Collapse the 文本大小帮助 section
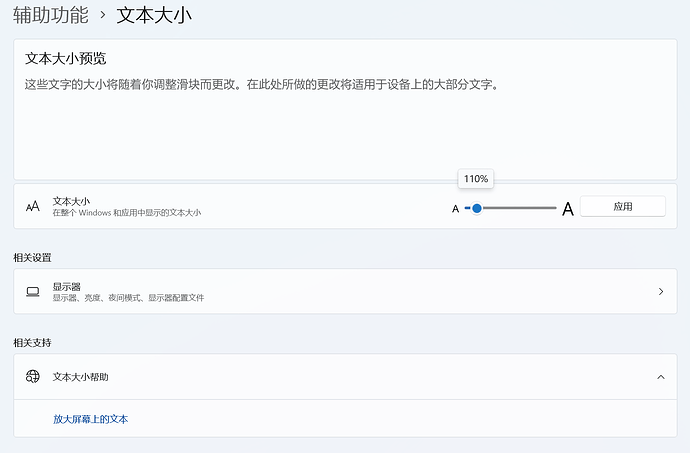Viewport: 690px width, 453px height. (661, 377)
